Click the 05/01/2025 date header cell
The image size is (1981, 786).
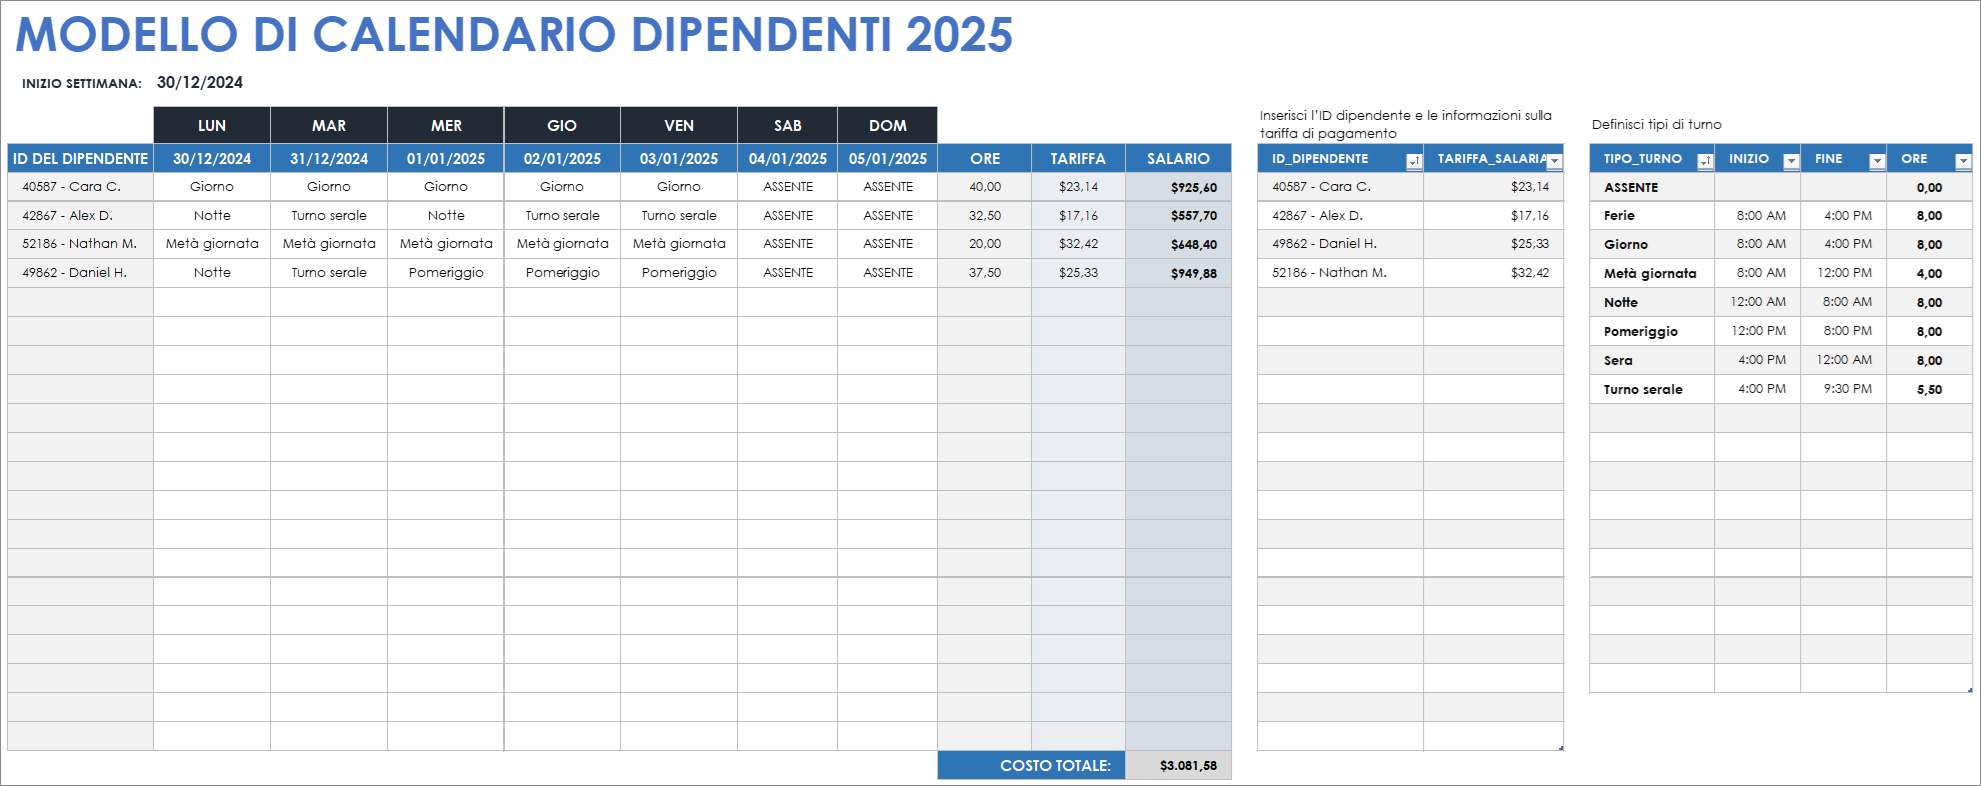[888, 158]
